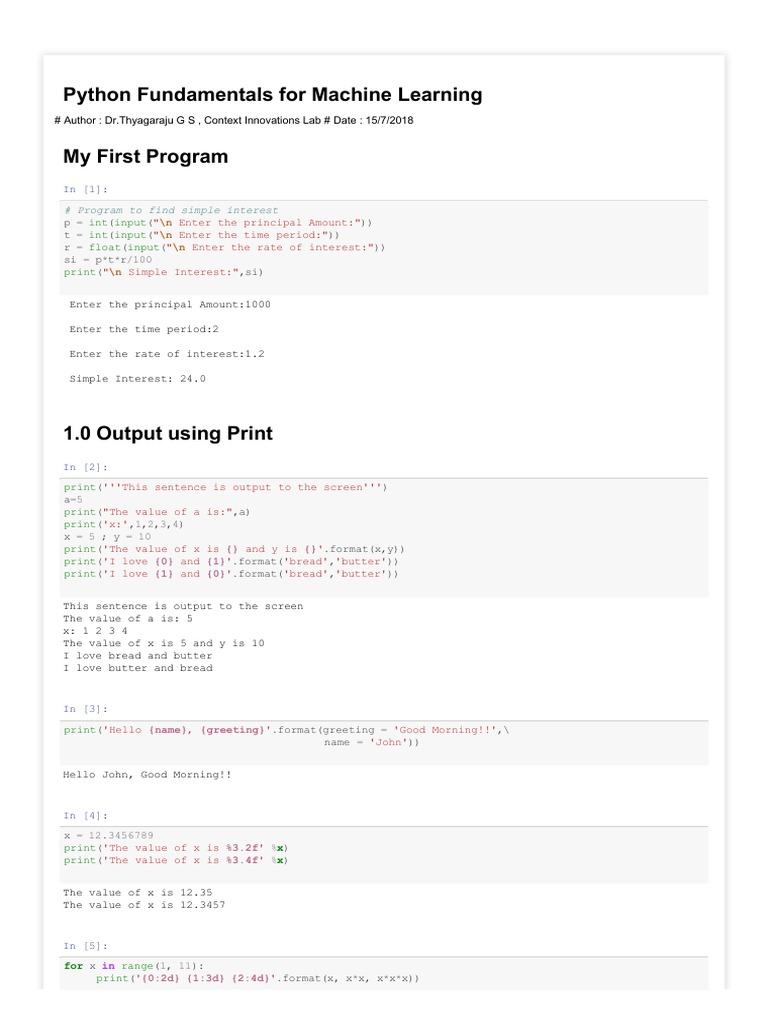Viewport: 768px width, 1024px height.
Task: Click the simple interest comment line in code
Action: [171, 210]
